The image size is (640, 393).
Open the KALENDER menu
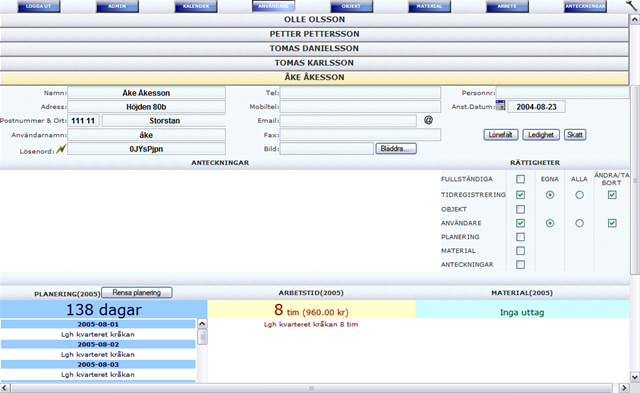click(x=196, y=6)
